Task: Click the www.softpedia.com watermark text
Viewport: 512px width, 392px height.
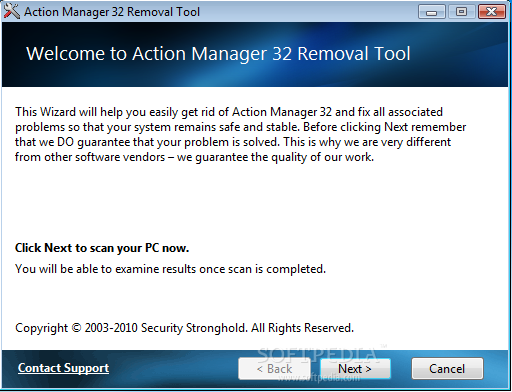Action: 319,378
